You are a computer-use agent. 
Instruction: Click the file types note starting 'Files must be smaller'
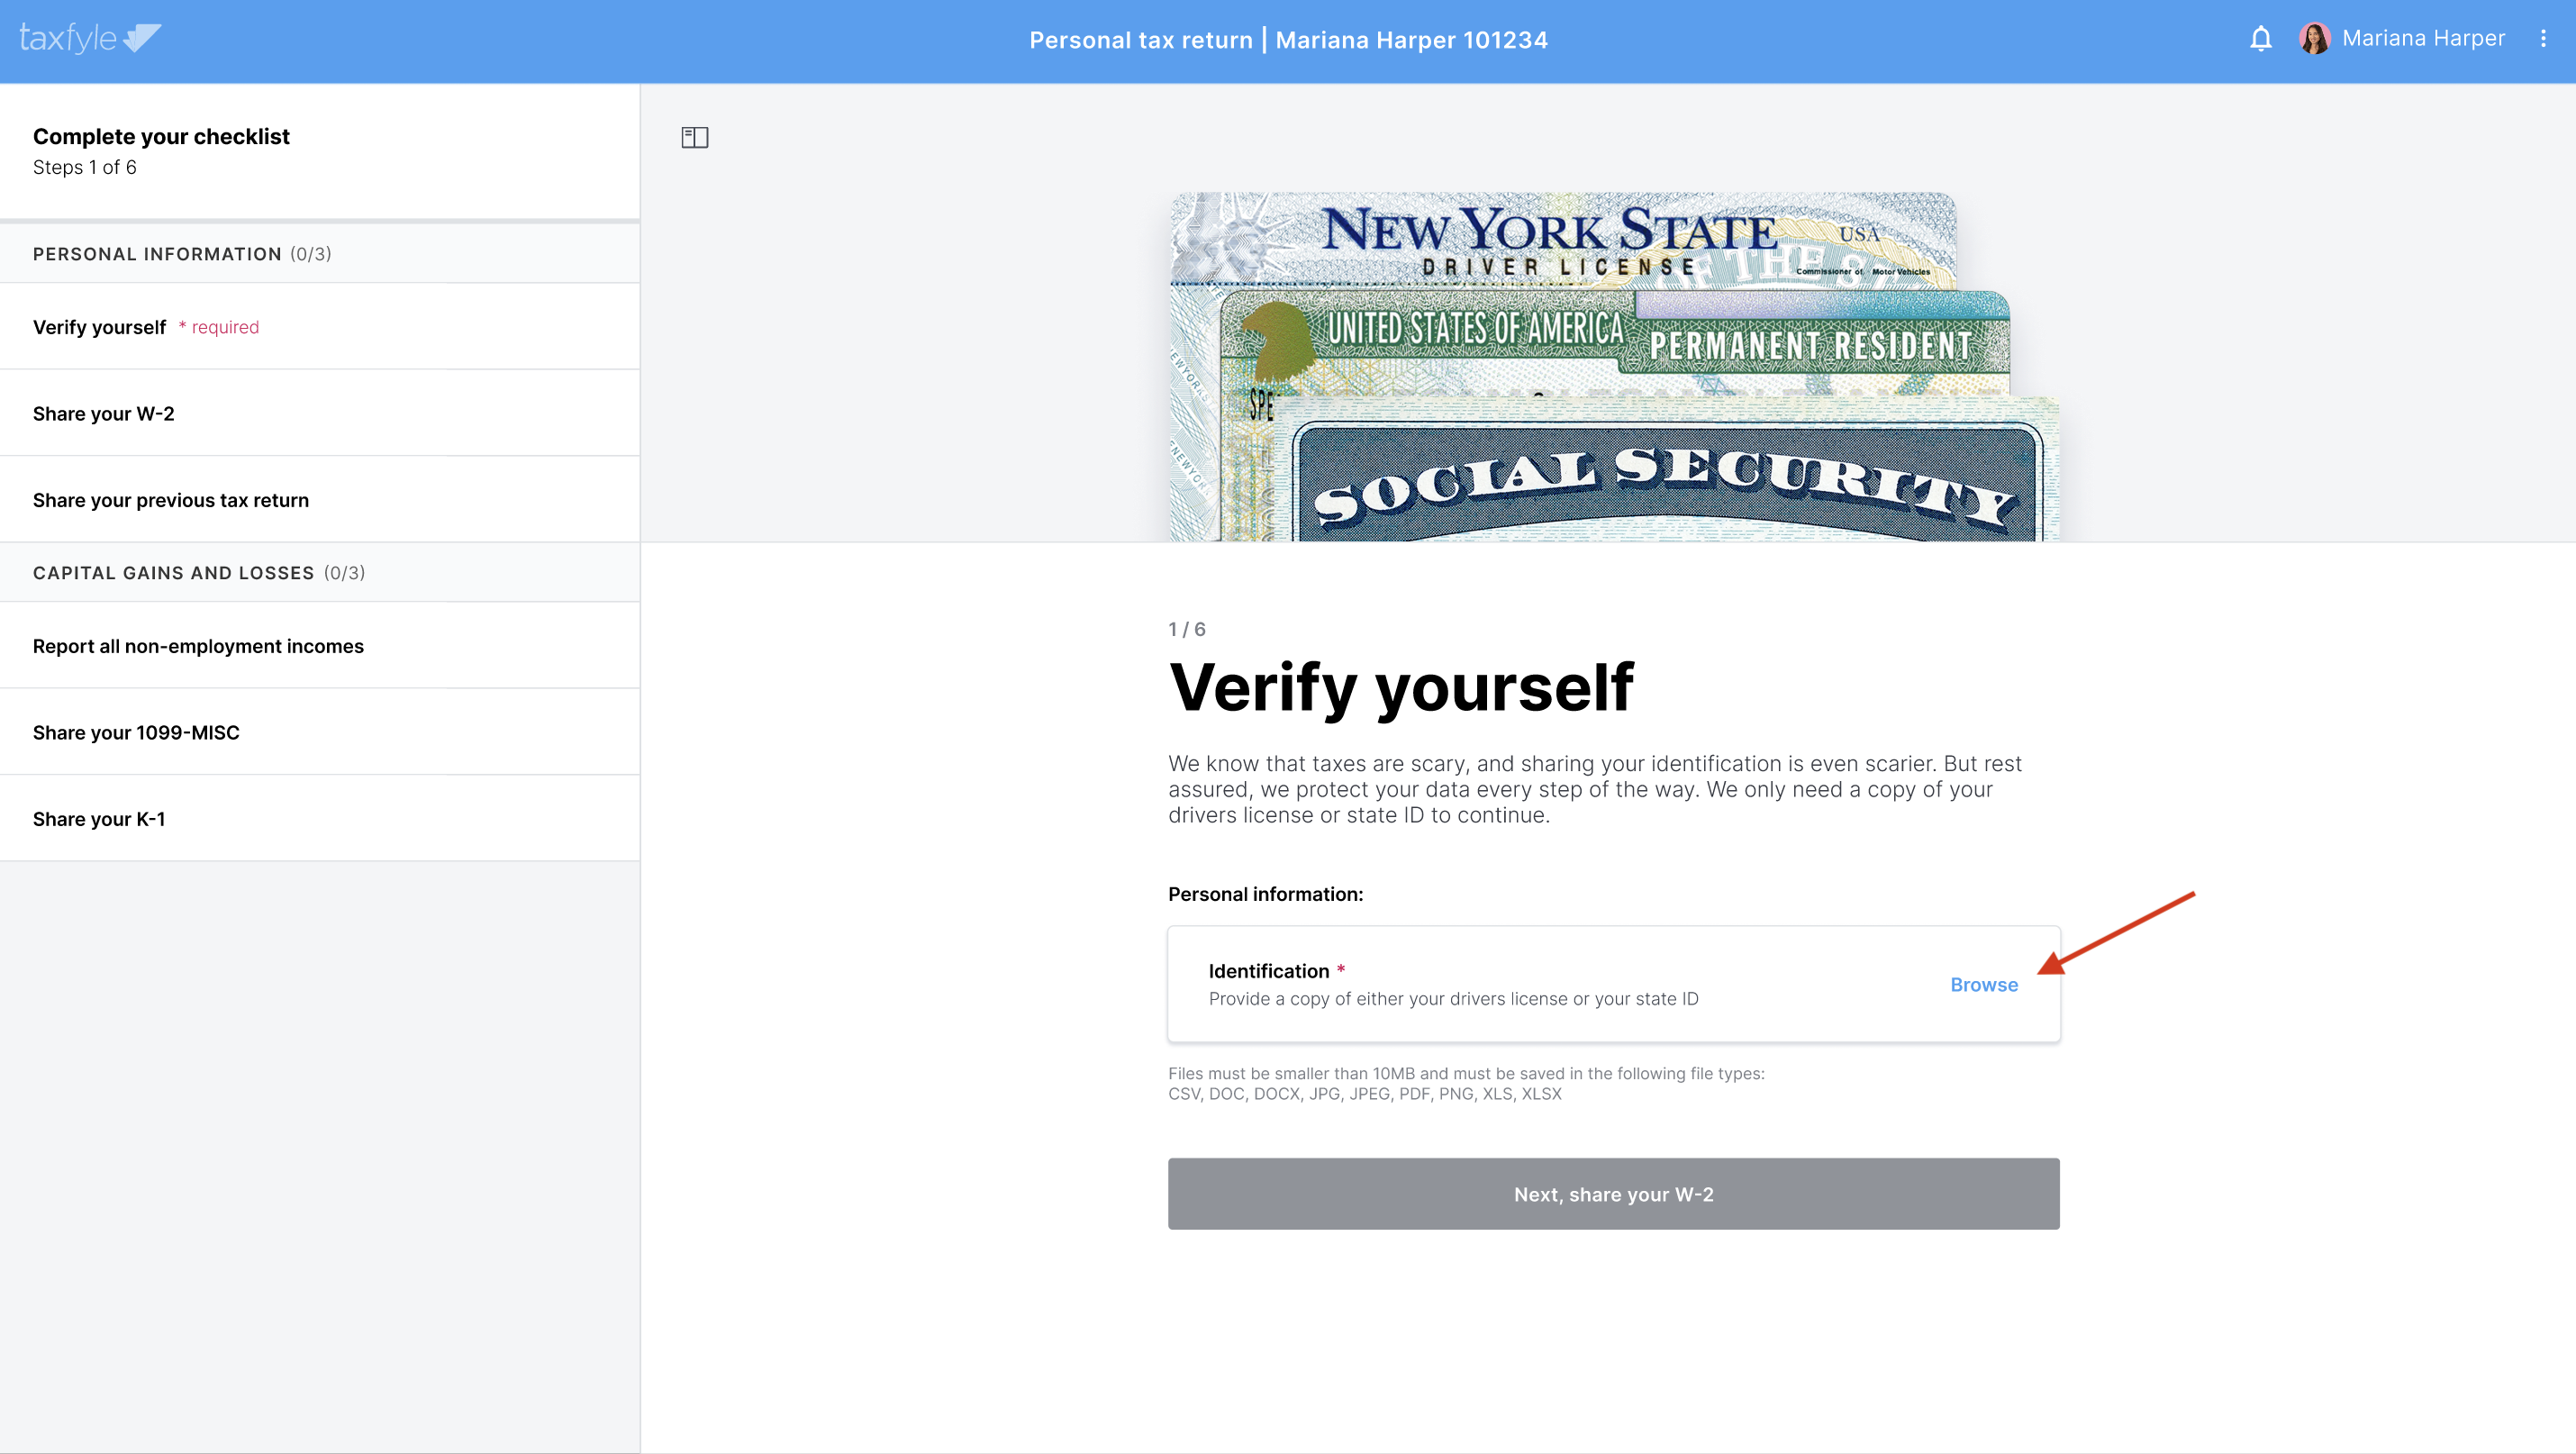tap(1466, 1083)
